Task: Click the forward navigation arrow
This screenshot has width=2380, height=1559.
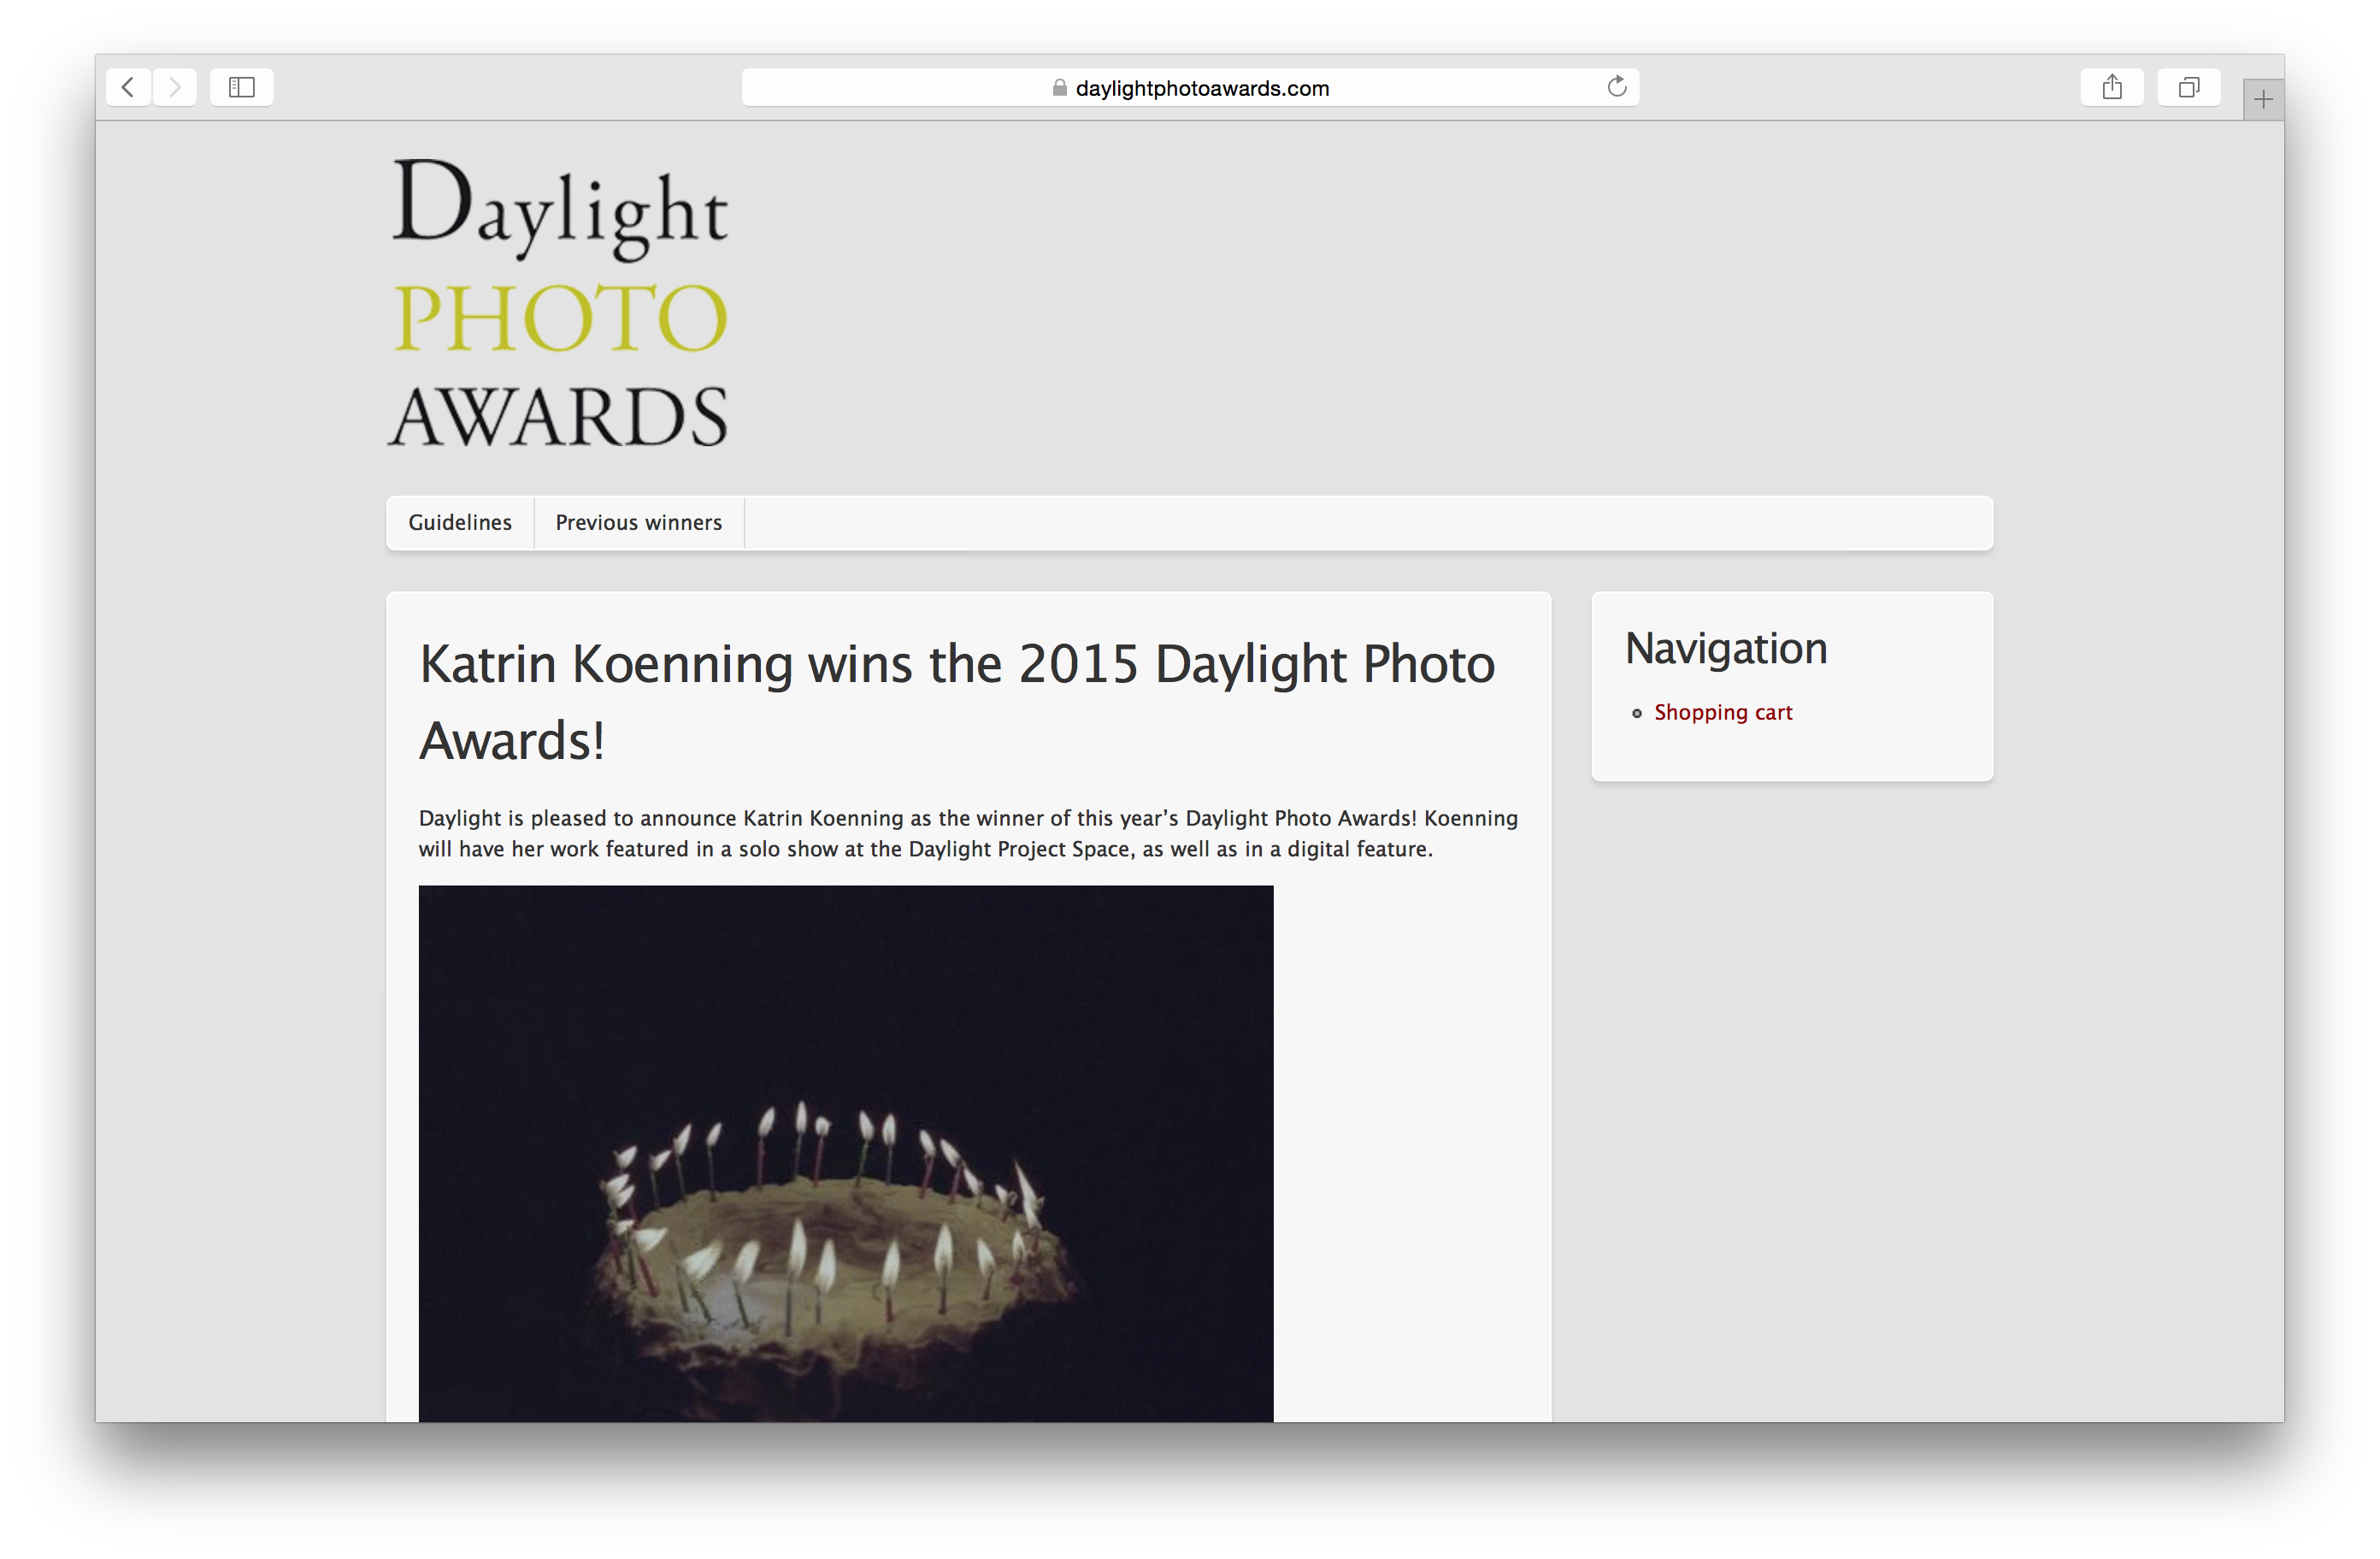Action: tap(175, 87)
